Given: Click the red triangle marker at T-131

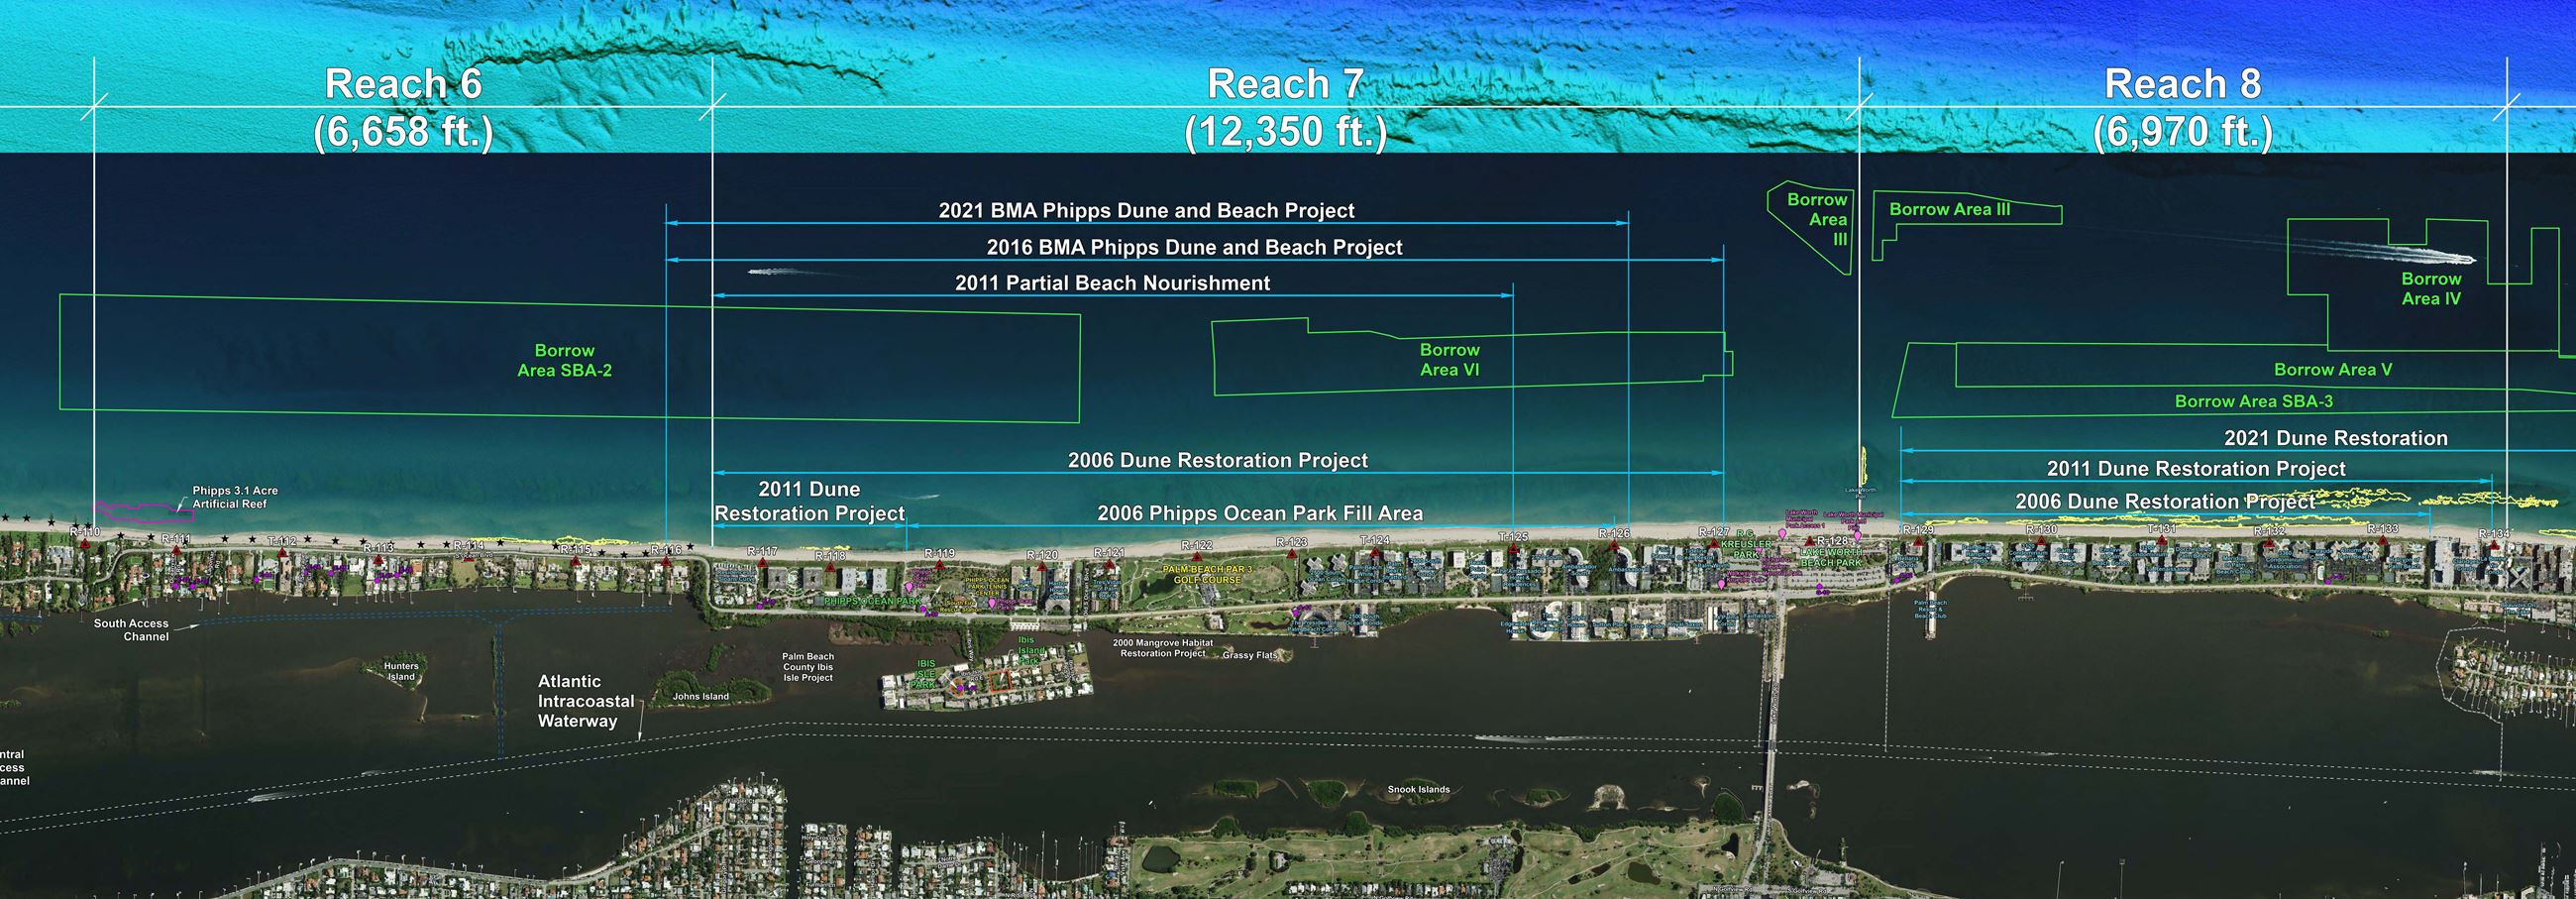Looking at the screenshot, I should pos(2162,540).
